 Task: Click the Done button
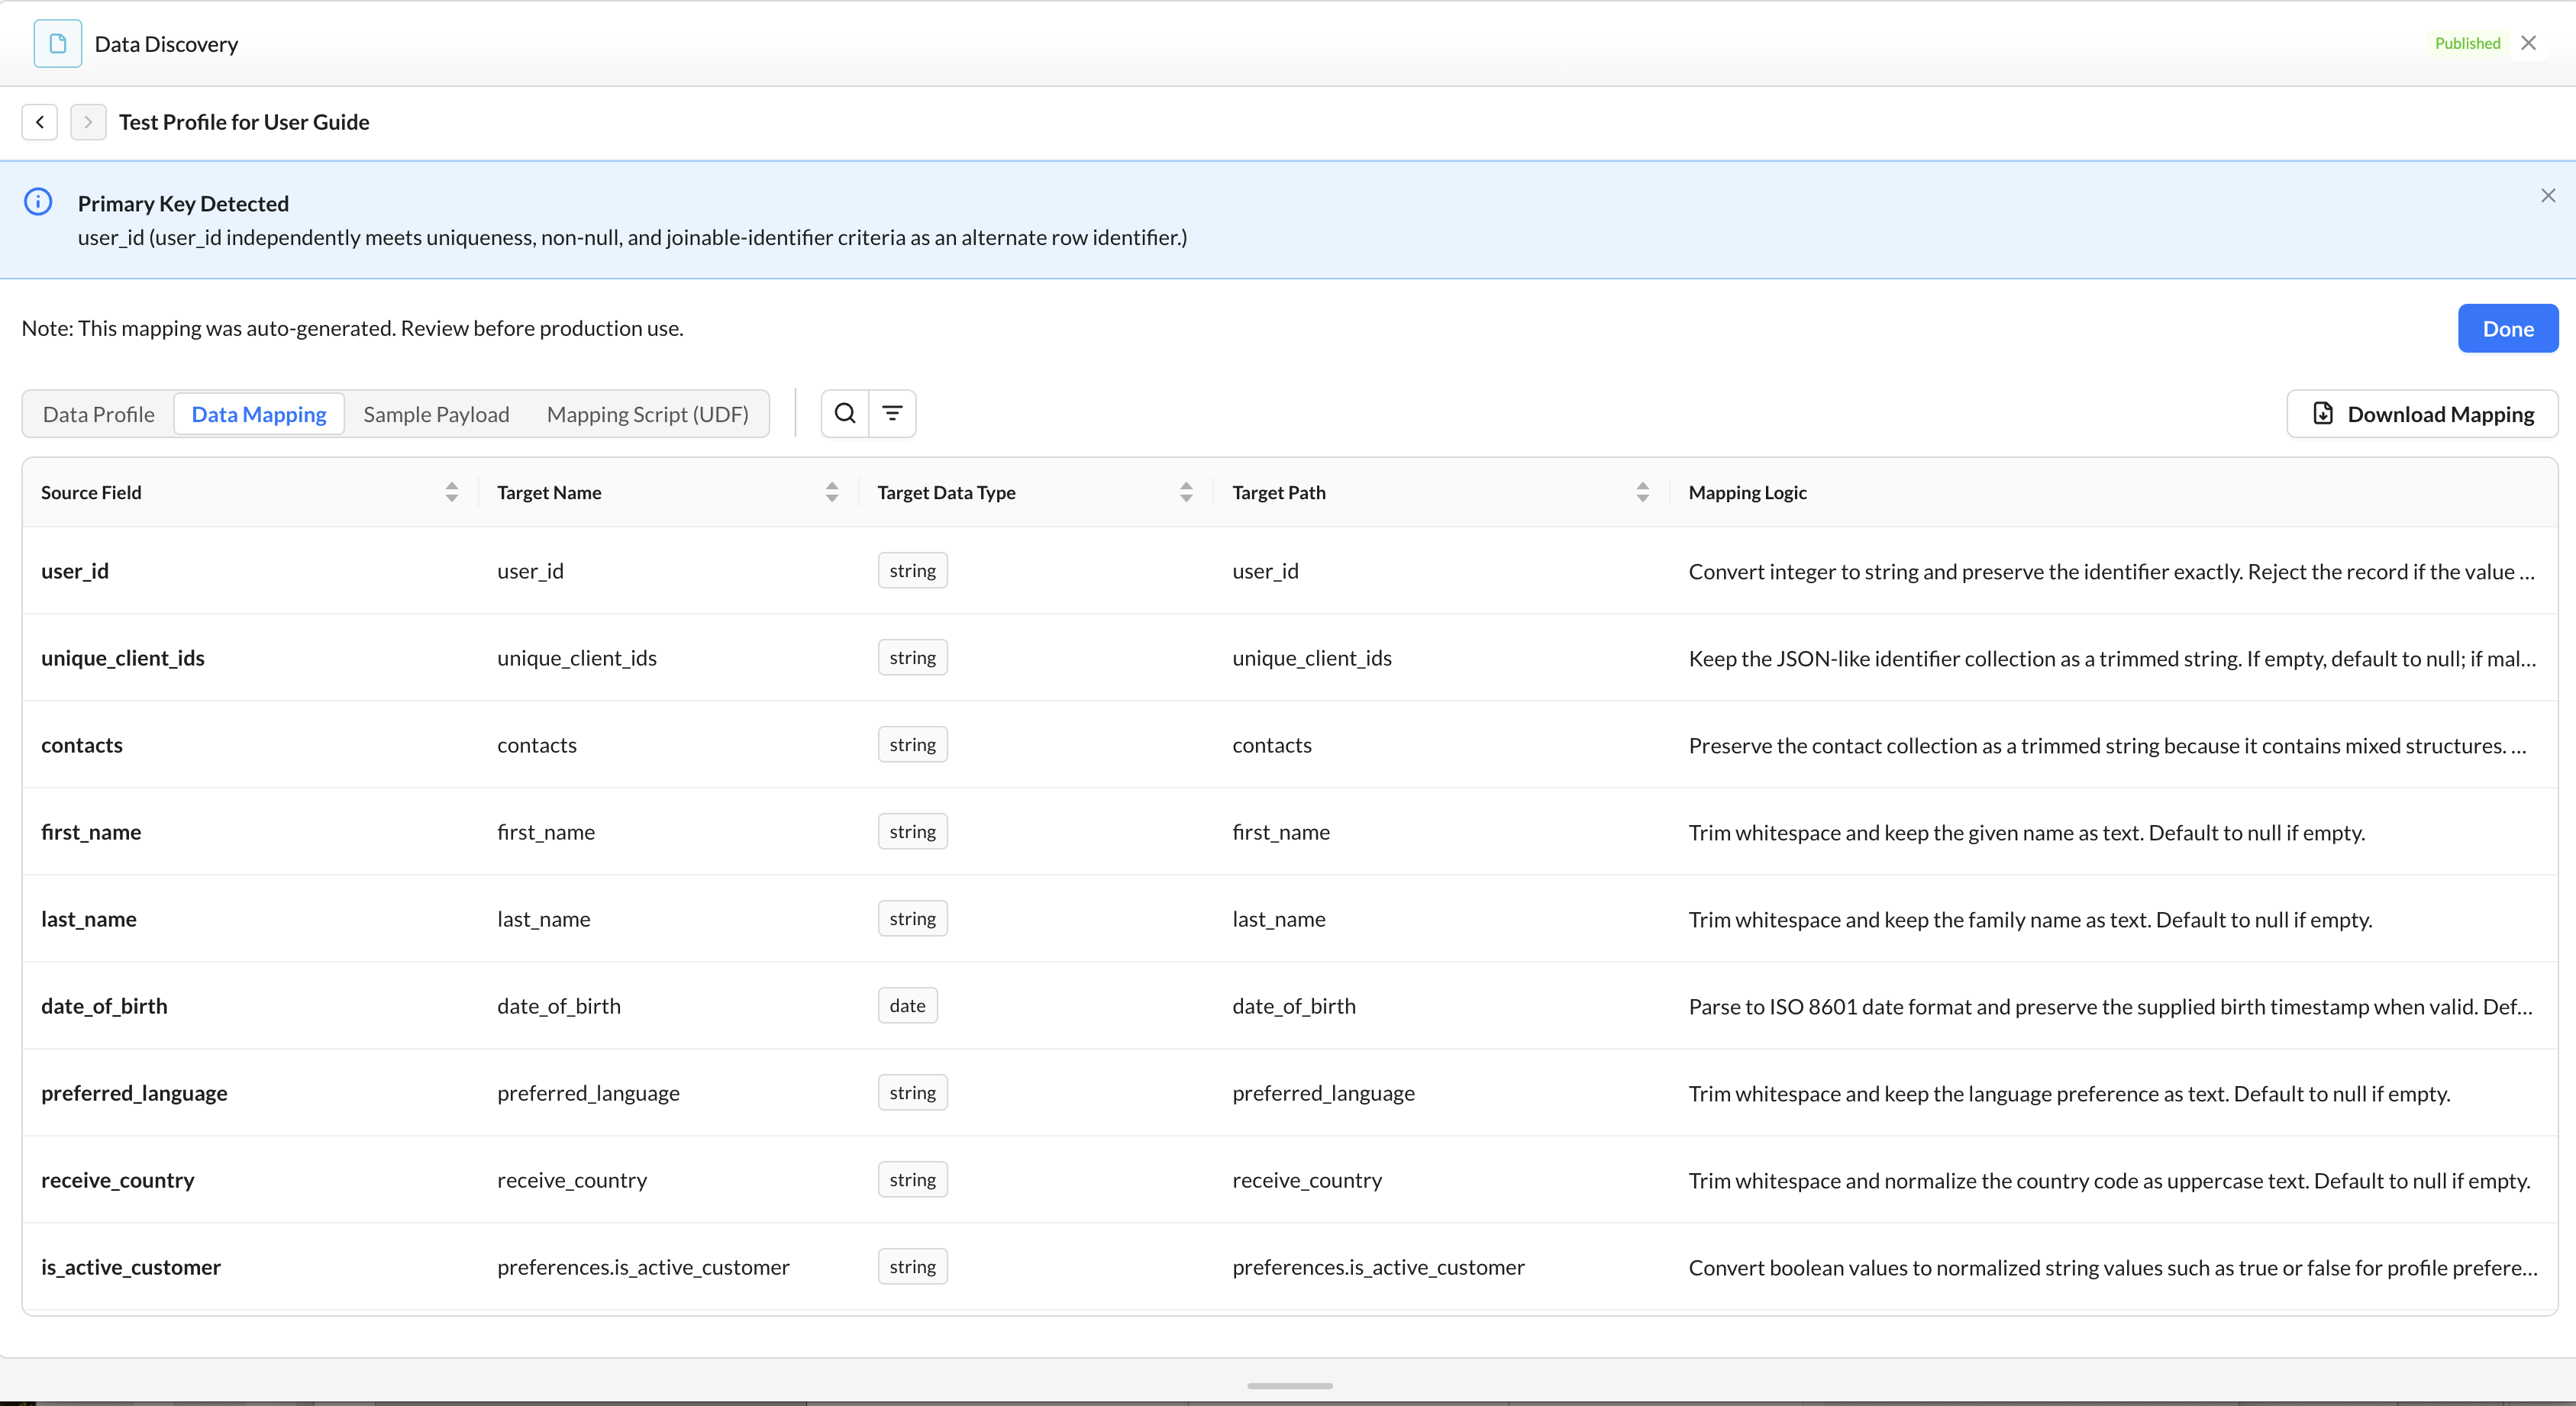[x=2507, y=328]
